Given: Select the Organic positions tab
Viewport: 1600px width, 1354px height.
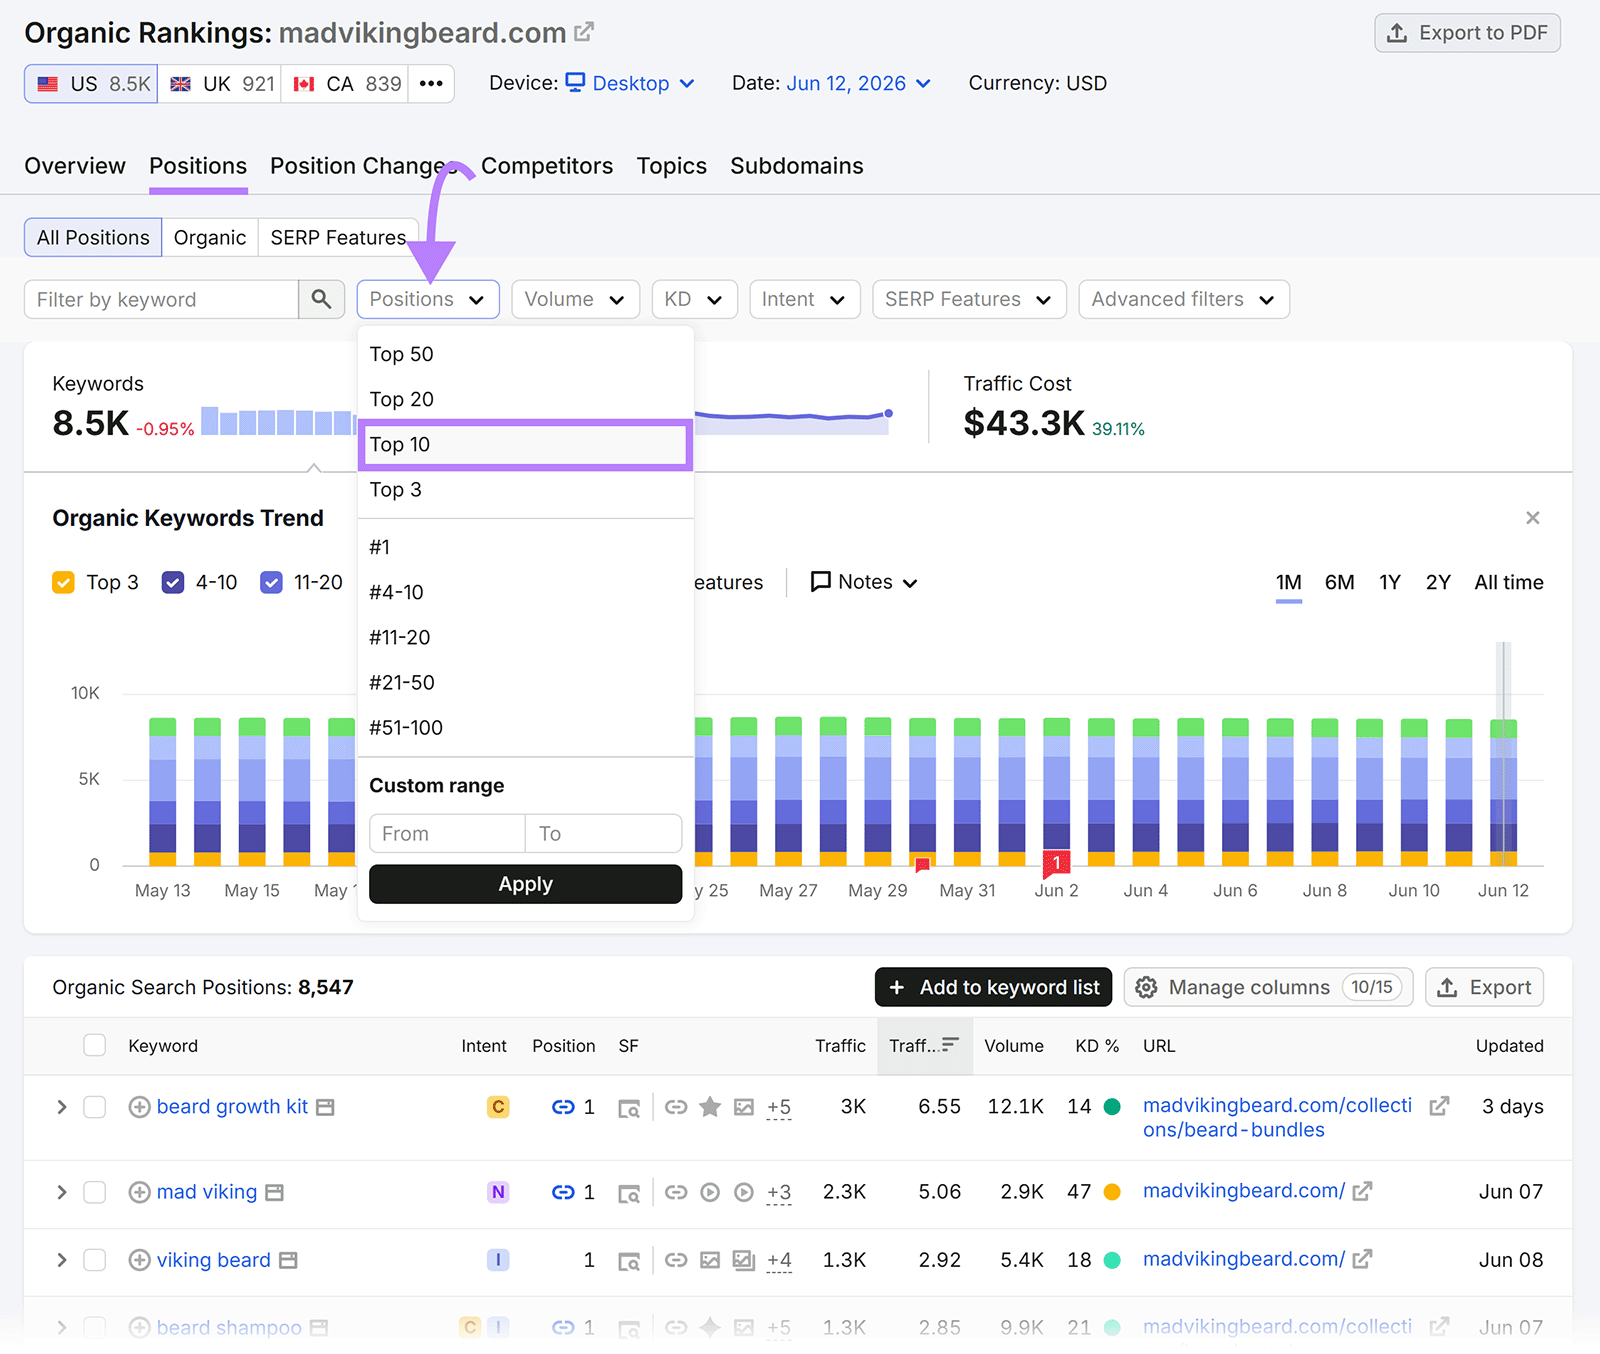Looking at the screenshot, I should (210, 237).
